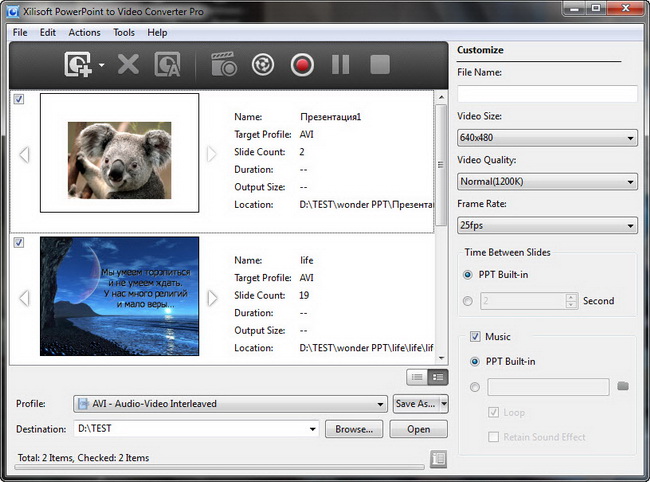Open the Tools menu
Viewport: 650px width, 482px height.
tap(124, 32)
